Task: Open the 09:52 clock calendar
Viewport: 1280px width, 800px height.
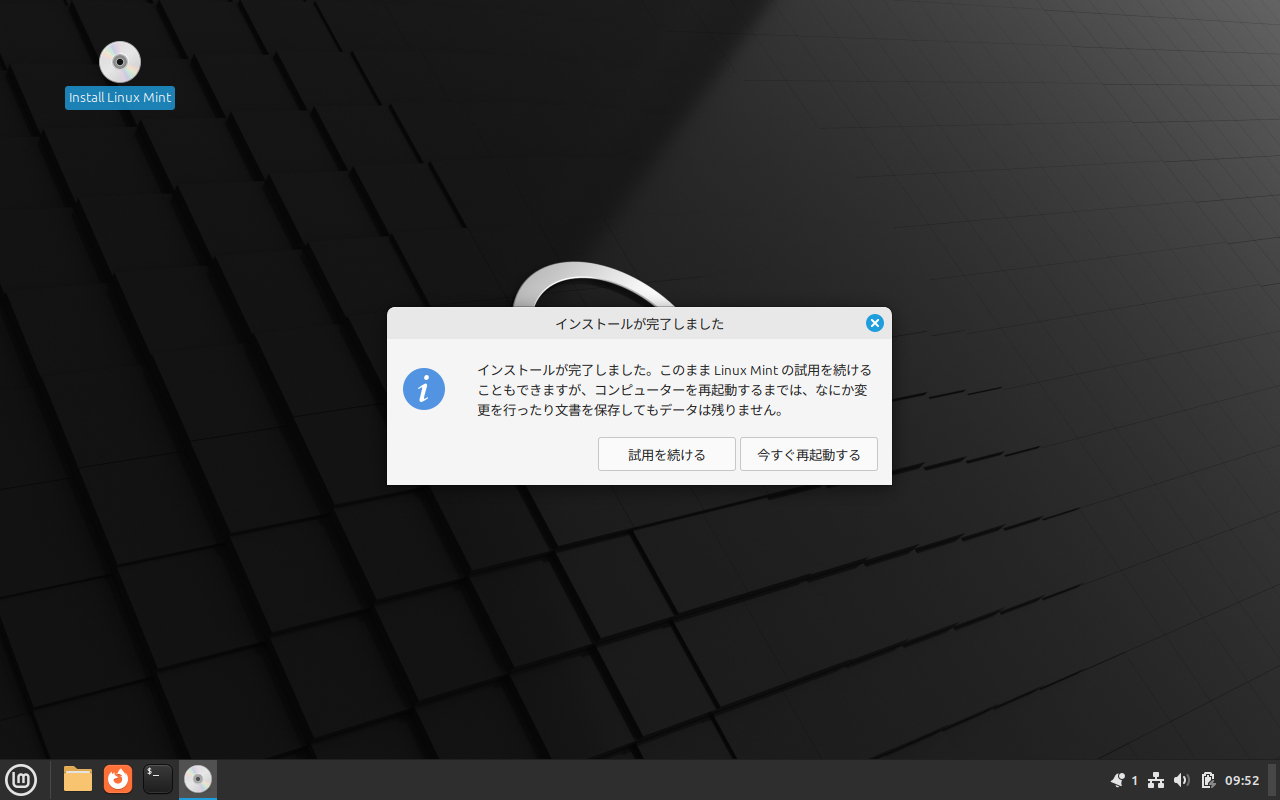Action: tap(1242, 780)
